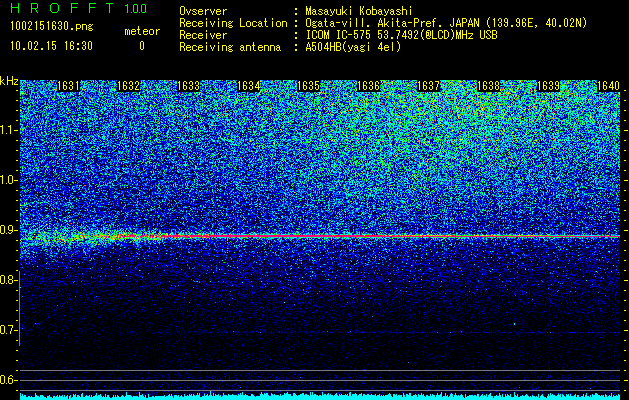Click the Receiving antenna label
This screenshot has height=400, width=629.
(x=230, y=47)
